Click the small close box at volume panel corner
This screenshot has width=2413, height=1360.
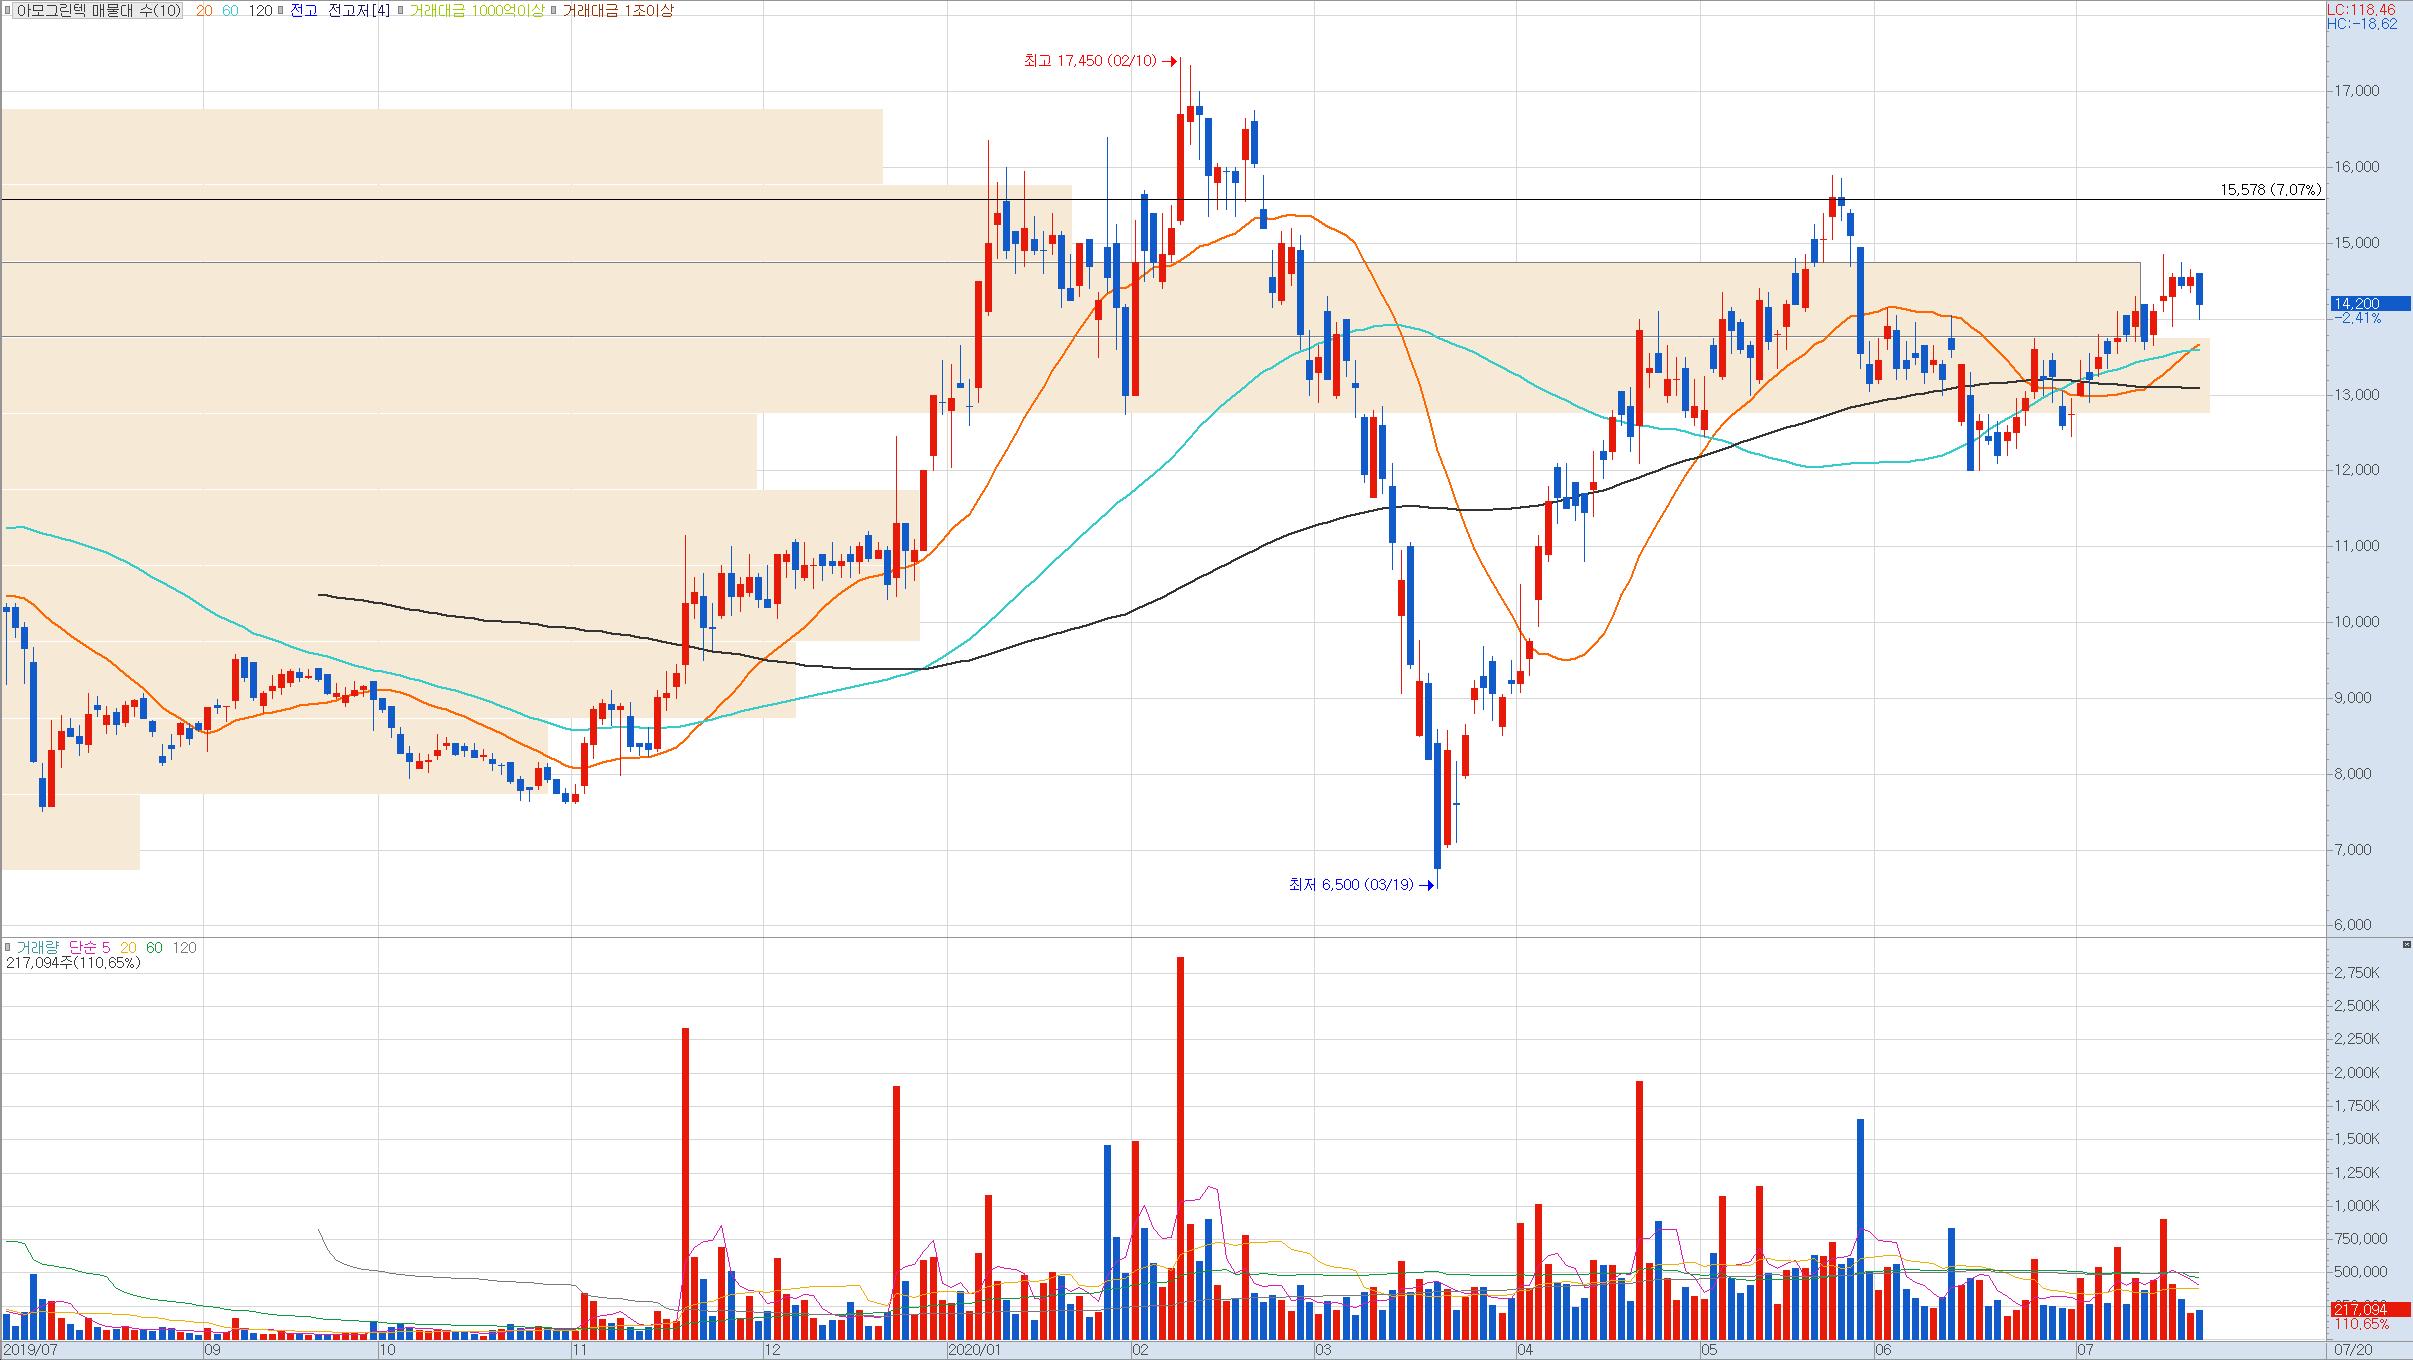click(x=2406, y=945)
